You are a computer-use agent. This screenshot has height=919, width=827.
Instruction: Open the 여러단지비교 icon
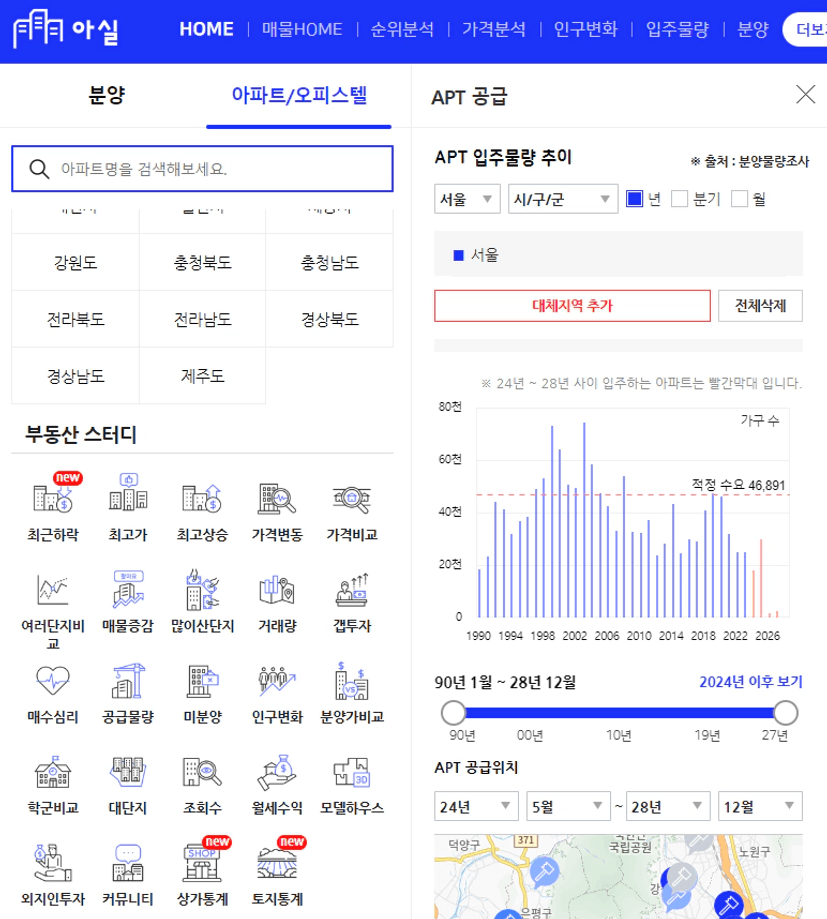tap(53, 590)
